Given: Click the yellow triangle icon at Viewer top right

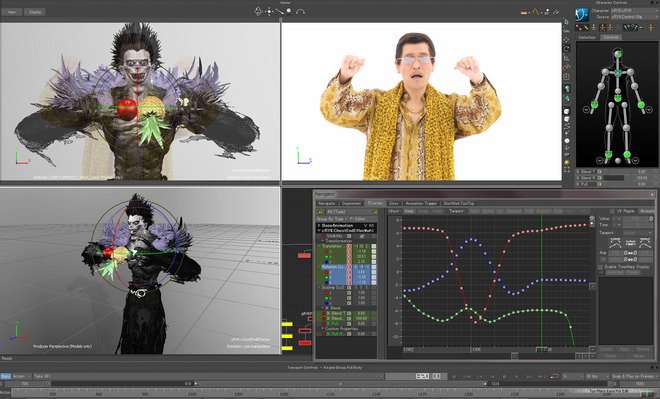Looking at the screenshot, I should [535, 12].
